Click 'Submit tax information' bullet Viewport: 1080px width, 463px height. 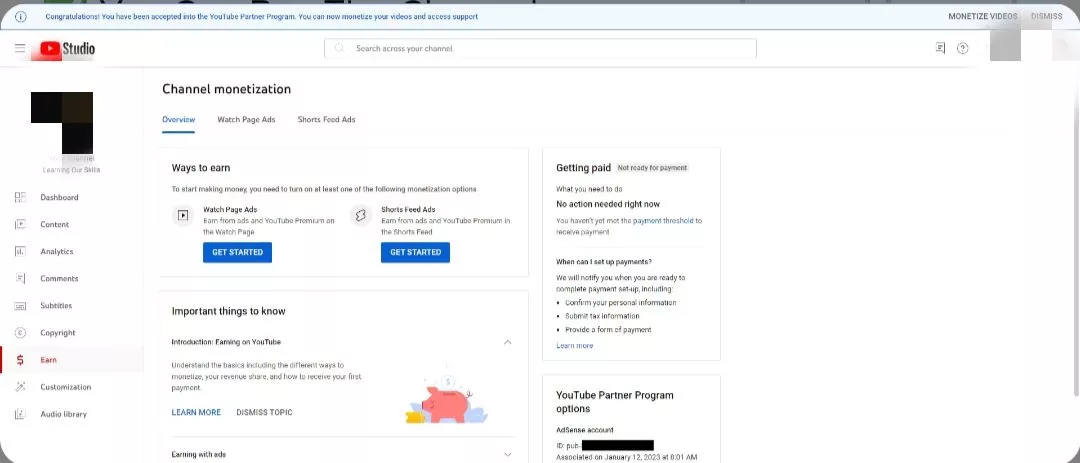pos(602,316)
